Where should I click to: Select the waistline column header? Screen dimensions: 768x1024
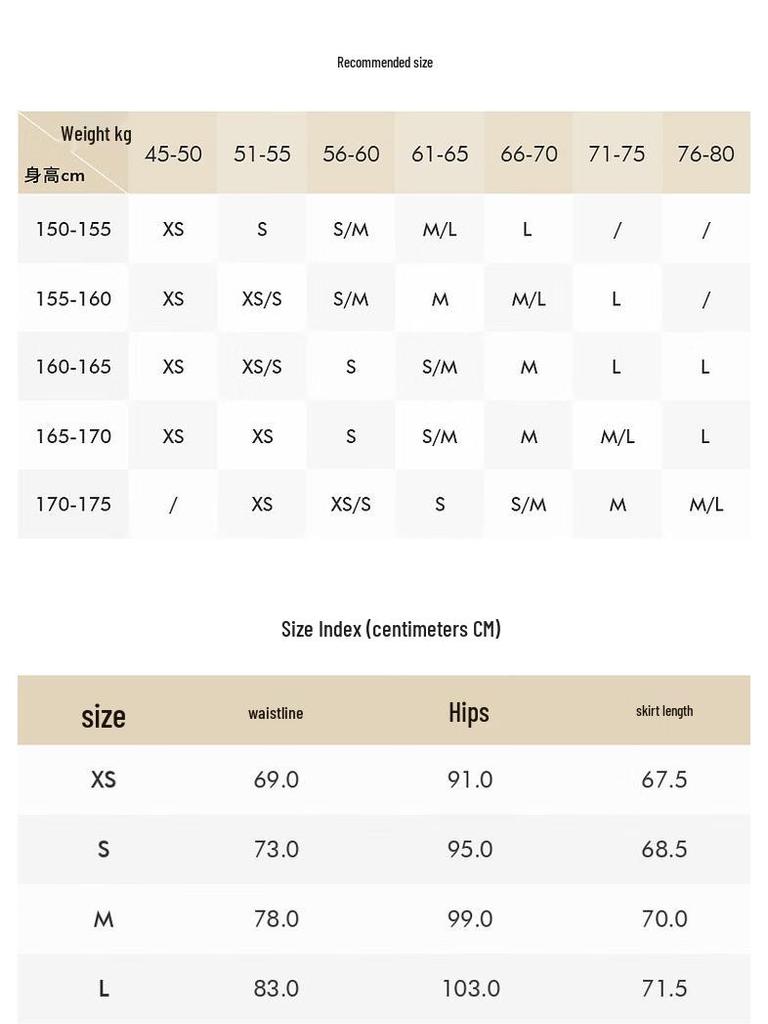click(276, 713)
